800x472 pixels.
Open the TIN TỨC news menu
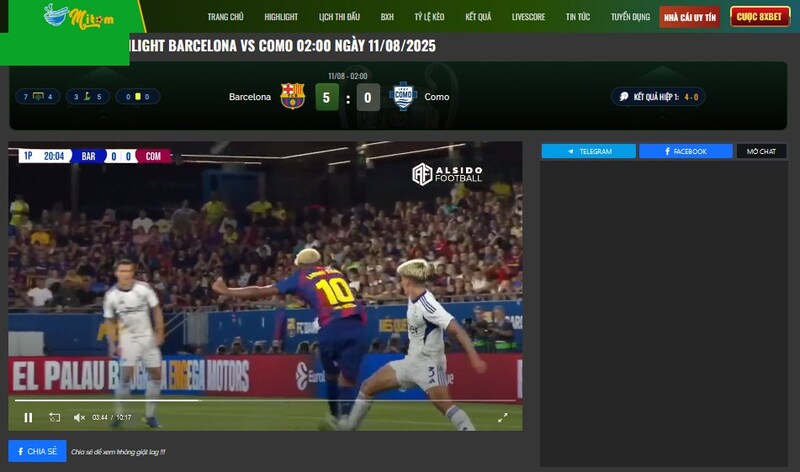pyautogui.click(x=578, y=17)
